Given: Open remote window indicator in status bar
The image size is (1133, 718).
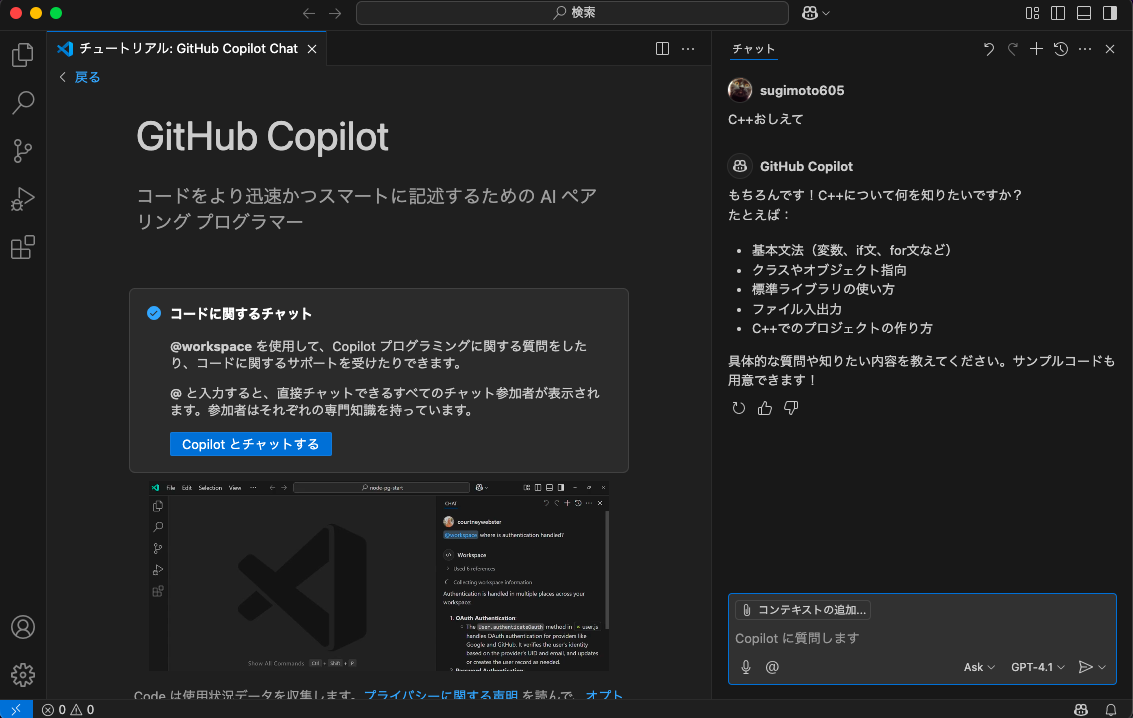Looking at the screenshot, I should pos(16,709).
